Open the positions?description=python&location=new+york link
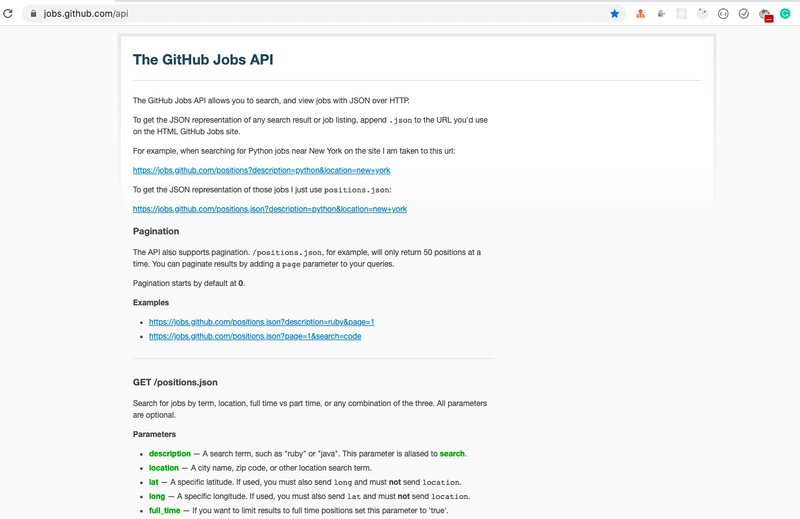Screen dimensions: 800x519 (261, 170)
